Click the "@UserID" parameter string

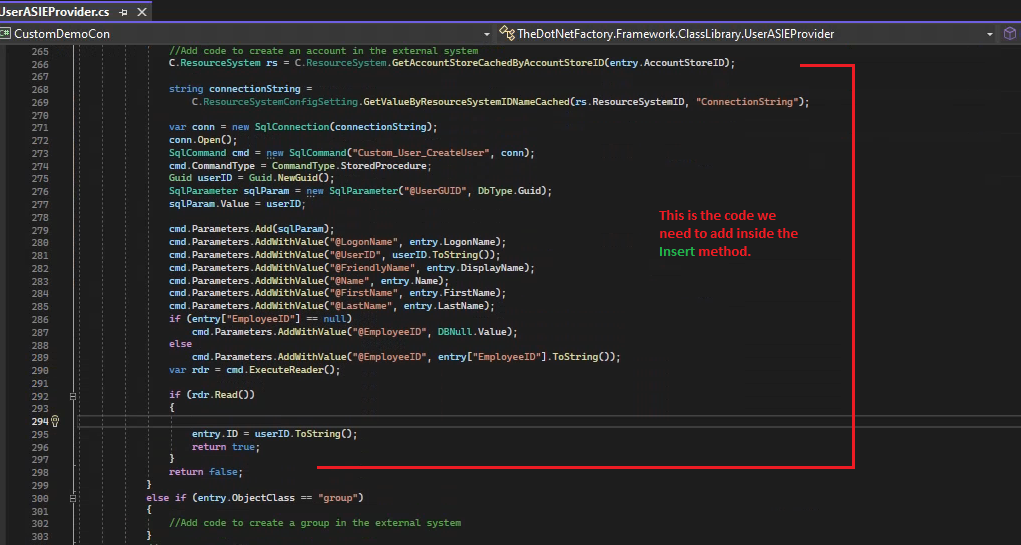click(x=355, y=255)
